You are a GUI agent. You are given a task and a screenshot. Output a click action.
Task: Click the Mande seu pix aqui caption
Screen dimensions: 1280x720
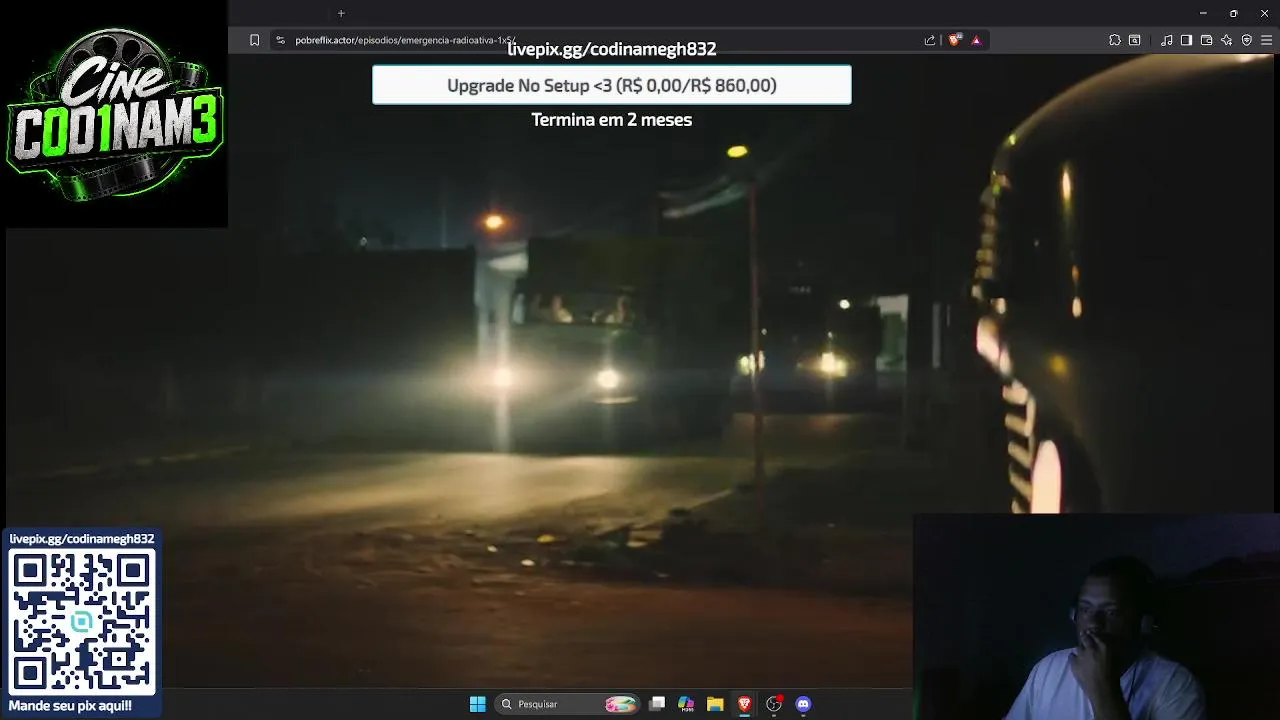tap(70, 706)
